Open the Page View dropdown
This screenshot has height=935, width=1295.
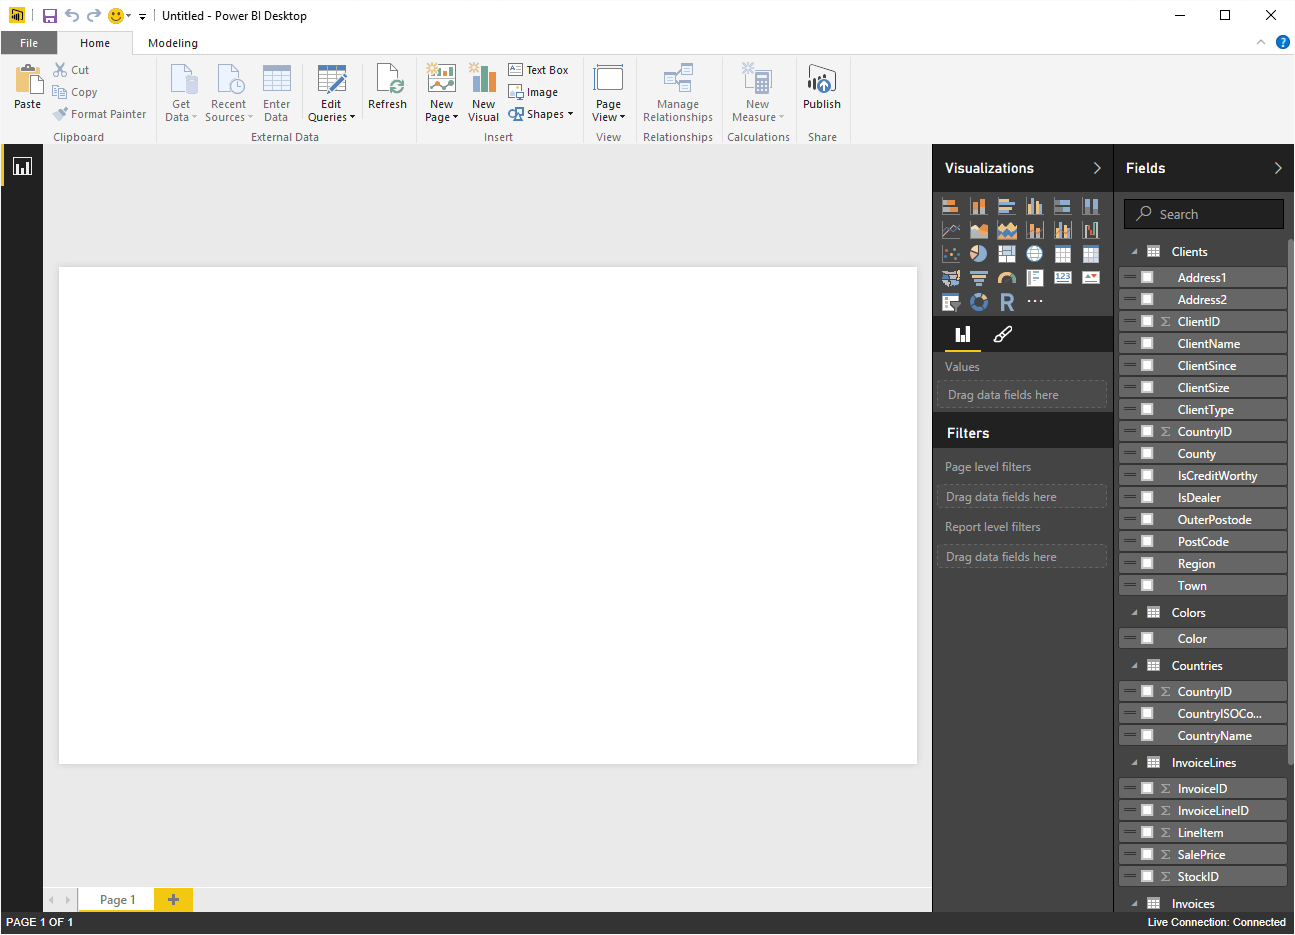point(608,93)
